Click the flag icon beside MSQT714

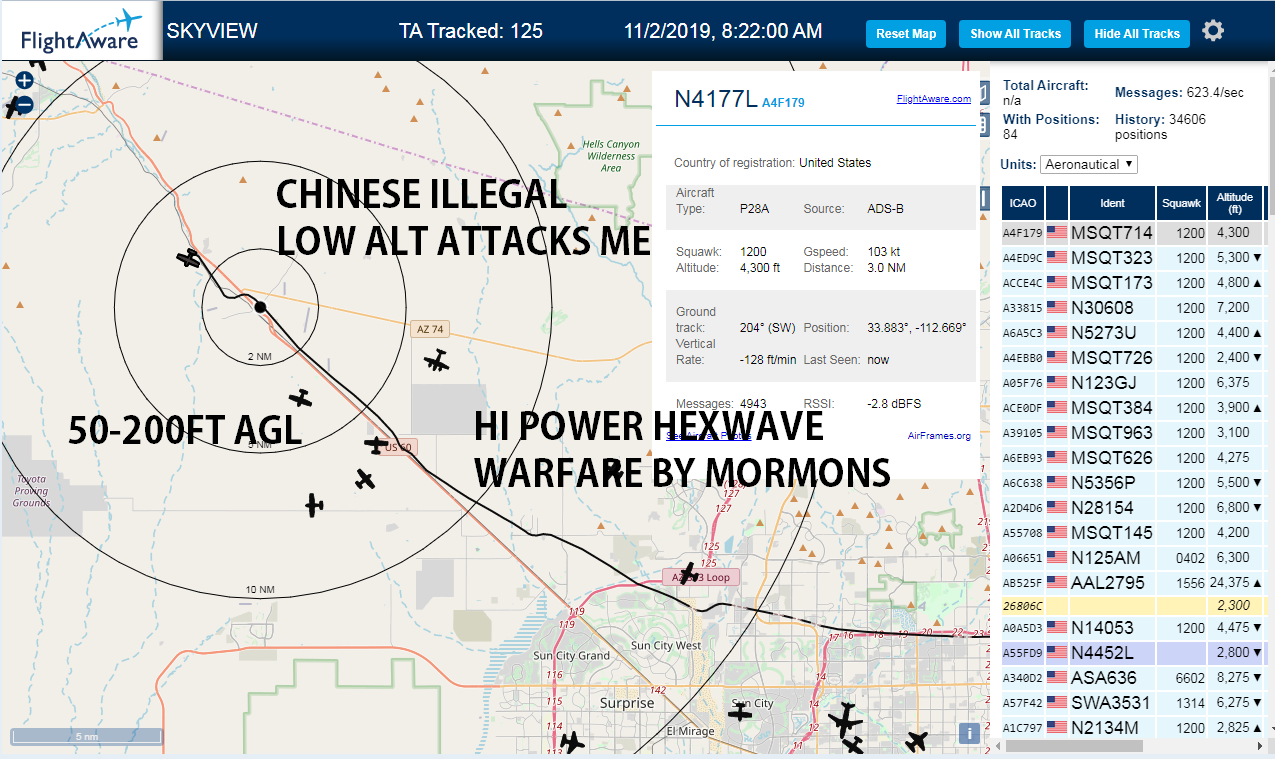click(x=1057, y=233)
